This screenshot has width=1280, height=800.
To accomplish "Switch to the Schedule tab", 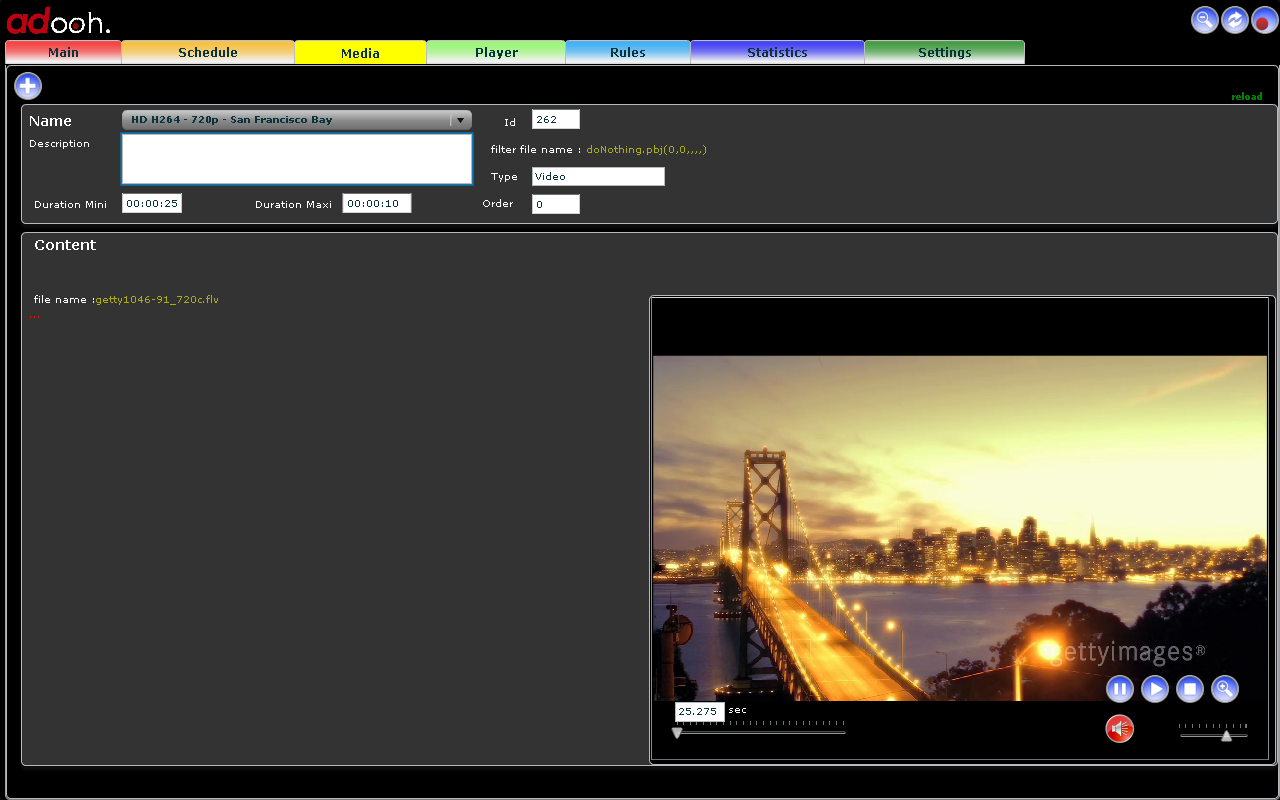I will point(208,52).
